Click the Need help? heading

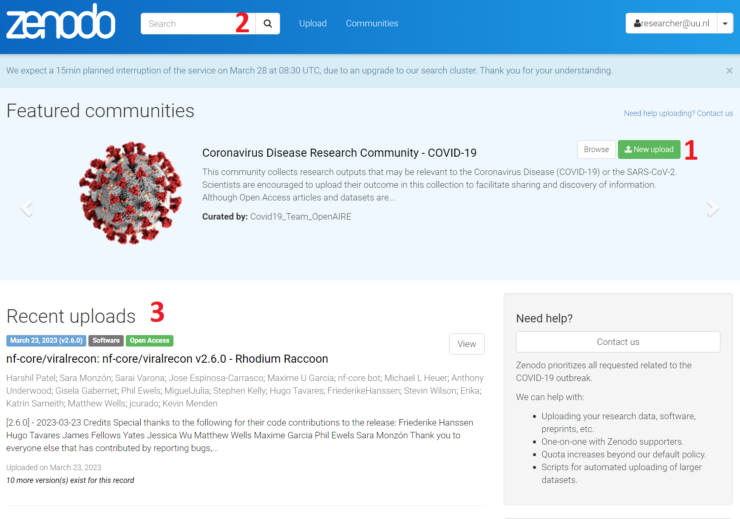tap(544, 318)
